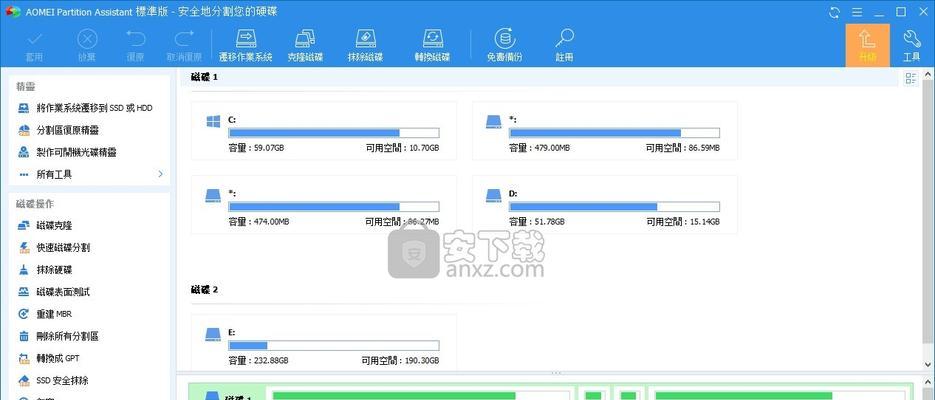Click the Windows logo icon on C:

tap(213, 122)
